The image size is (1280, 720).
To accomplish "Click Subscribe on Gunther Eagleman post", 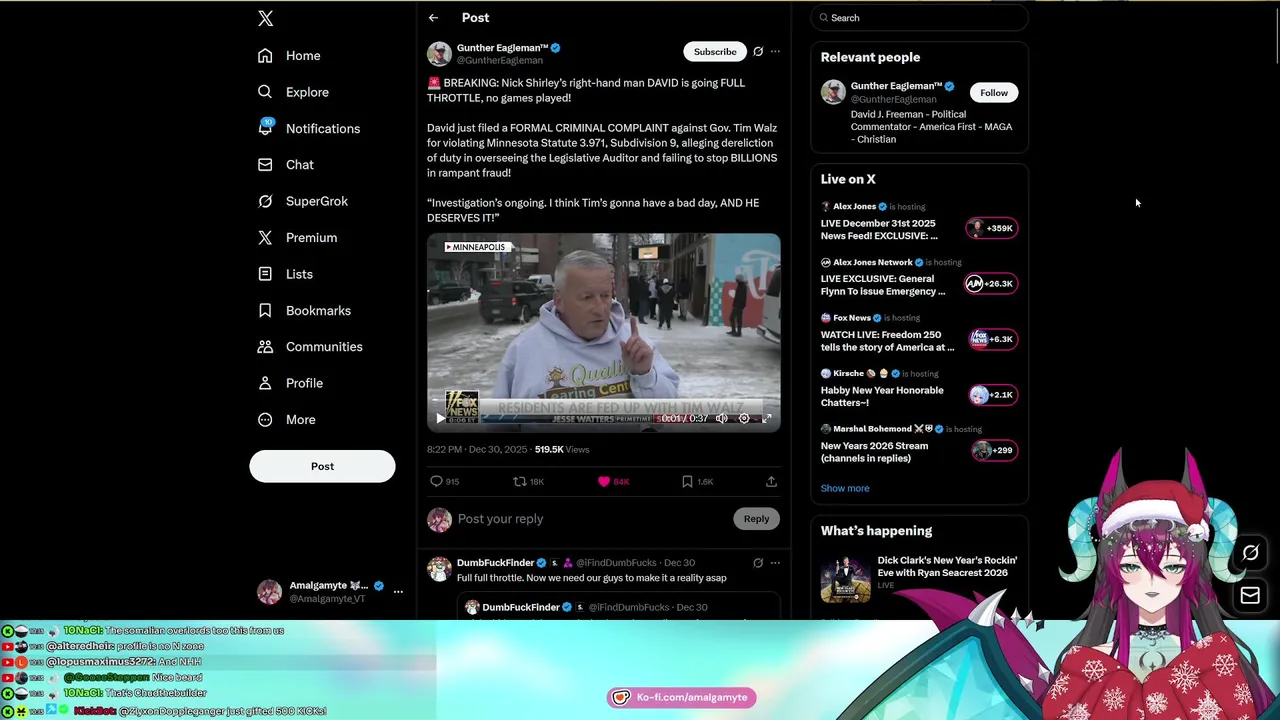I will pyautogui.click(x=715, y=52).
